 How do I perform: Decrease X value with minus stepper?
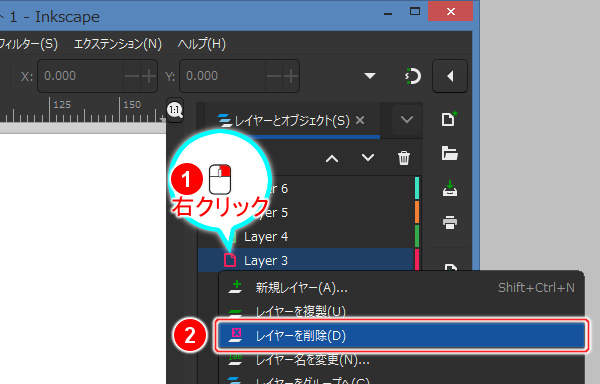point(132,76)
